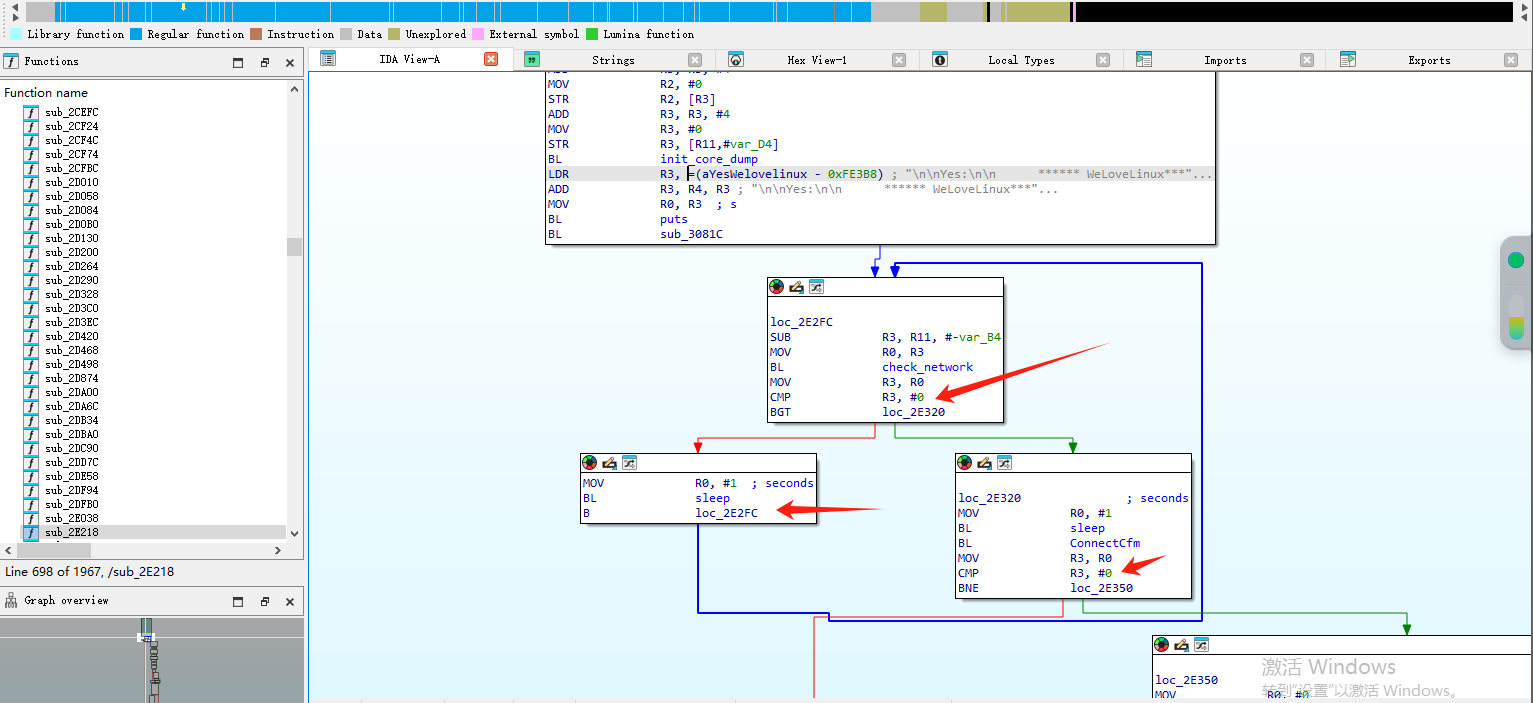
Task: Click function list scroll-up arrow
Action: (x=294, y=89)
